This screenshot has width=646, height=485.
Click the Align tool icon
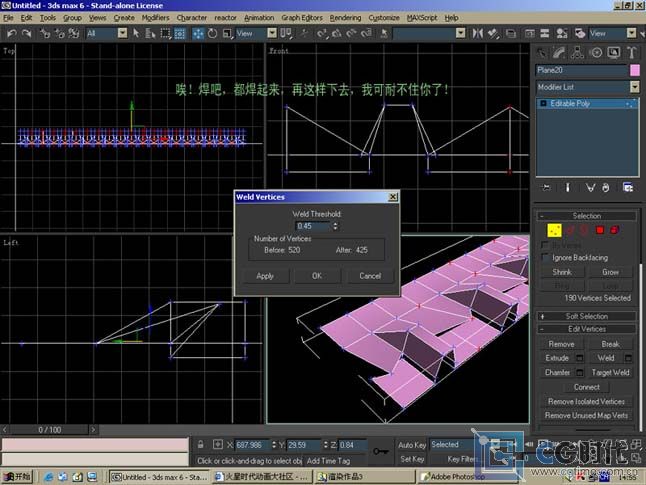493,33
